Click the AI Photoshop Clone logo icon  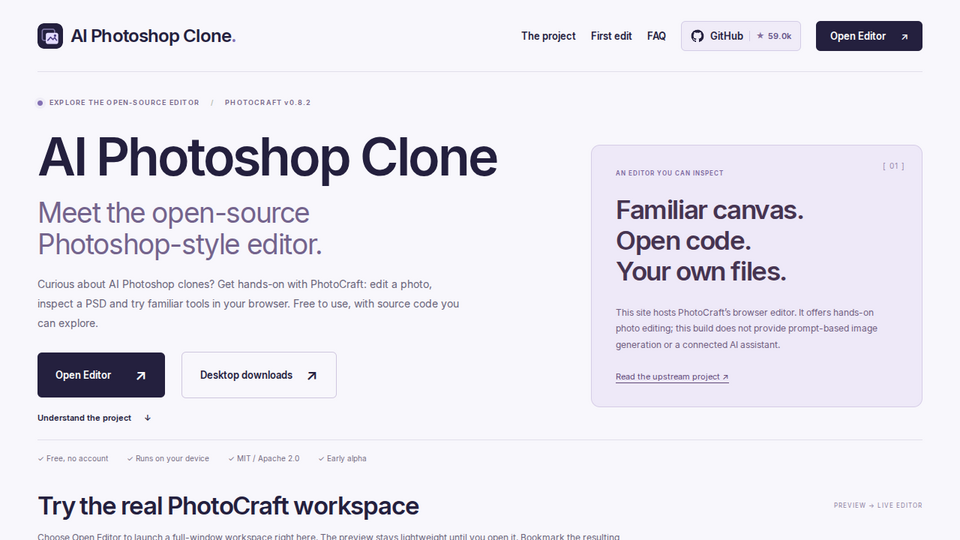[x=50, y=36]
